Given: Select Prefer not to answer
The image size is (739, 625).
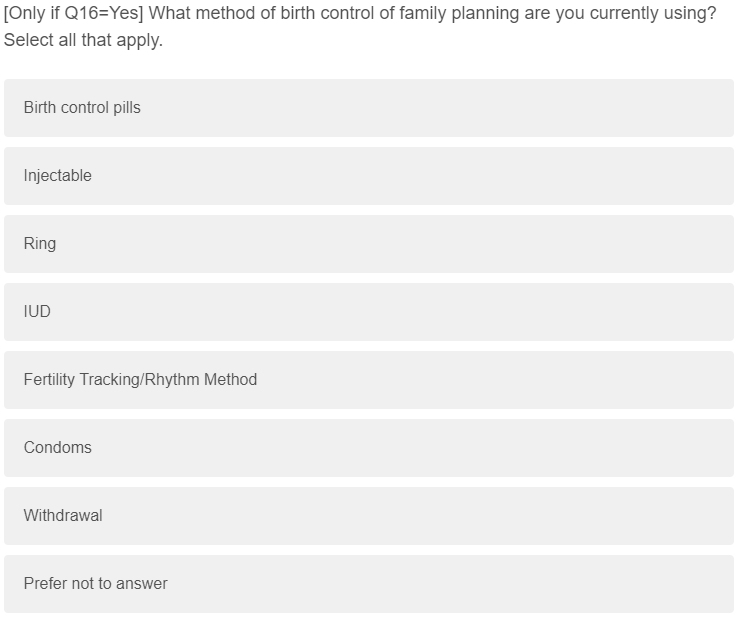Looking at the screenshot, I should (368, 584).
